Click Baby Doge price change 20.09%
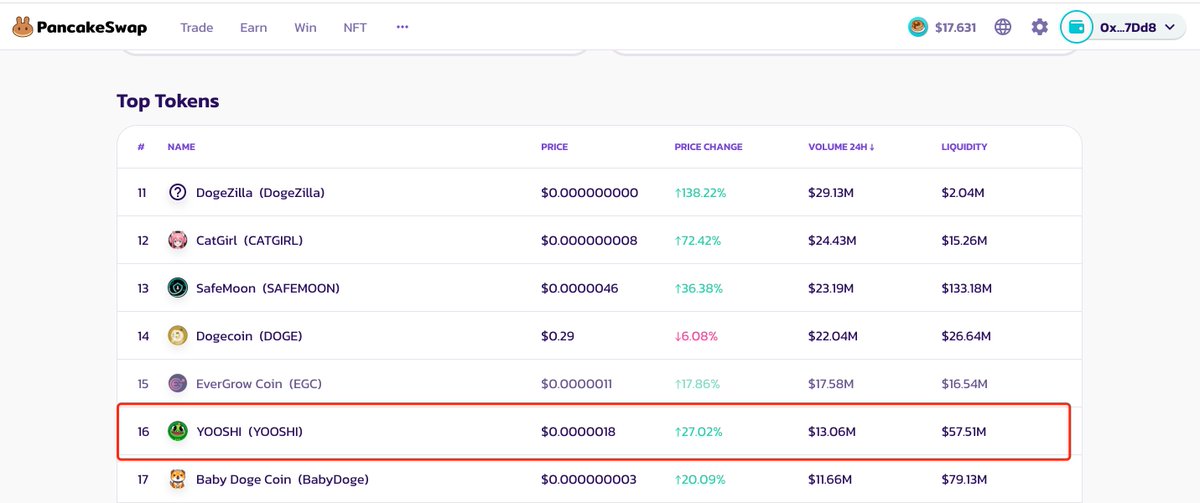 pos(698,480)
